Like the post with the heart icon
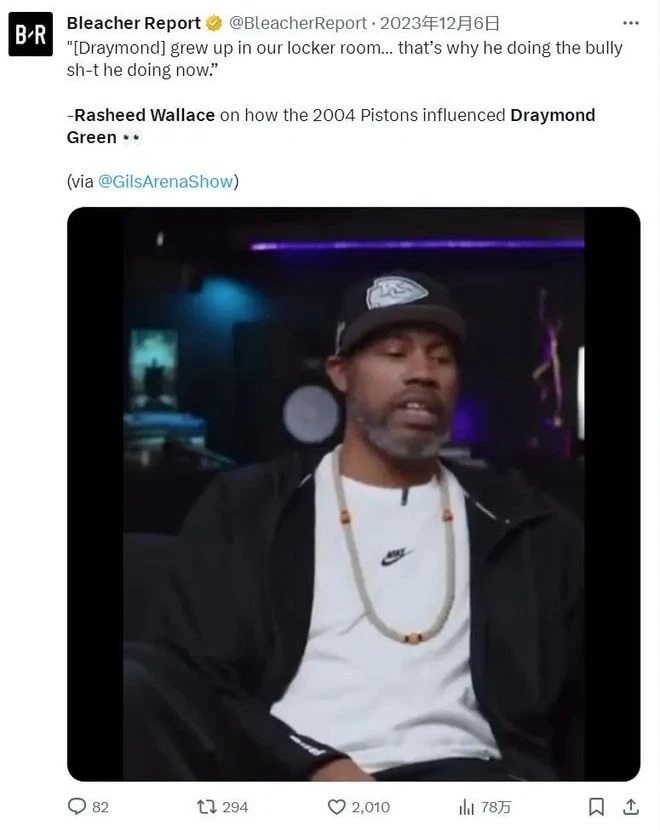This screenshot has height=831, width=660. tap(336, 807)
